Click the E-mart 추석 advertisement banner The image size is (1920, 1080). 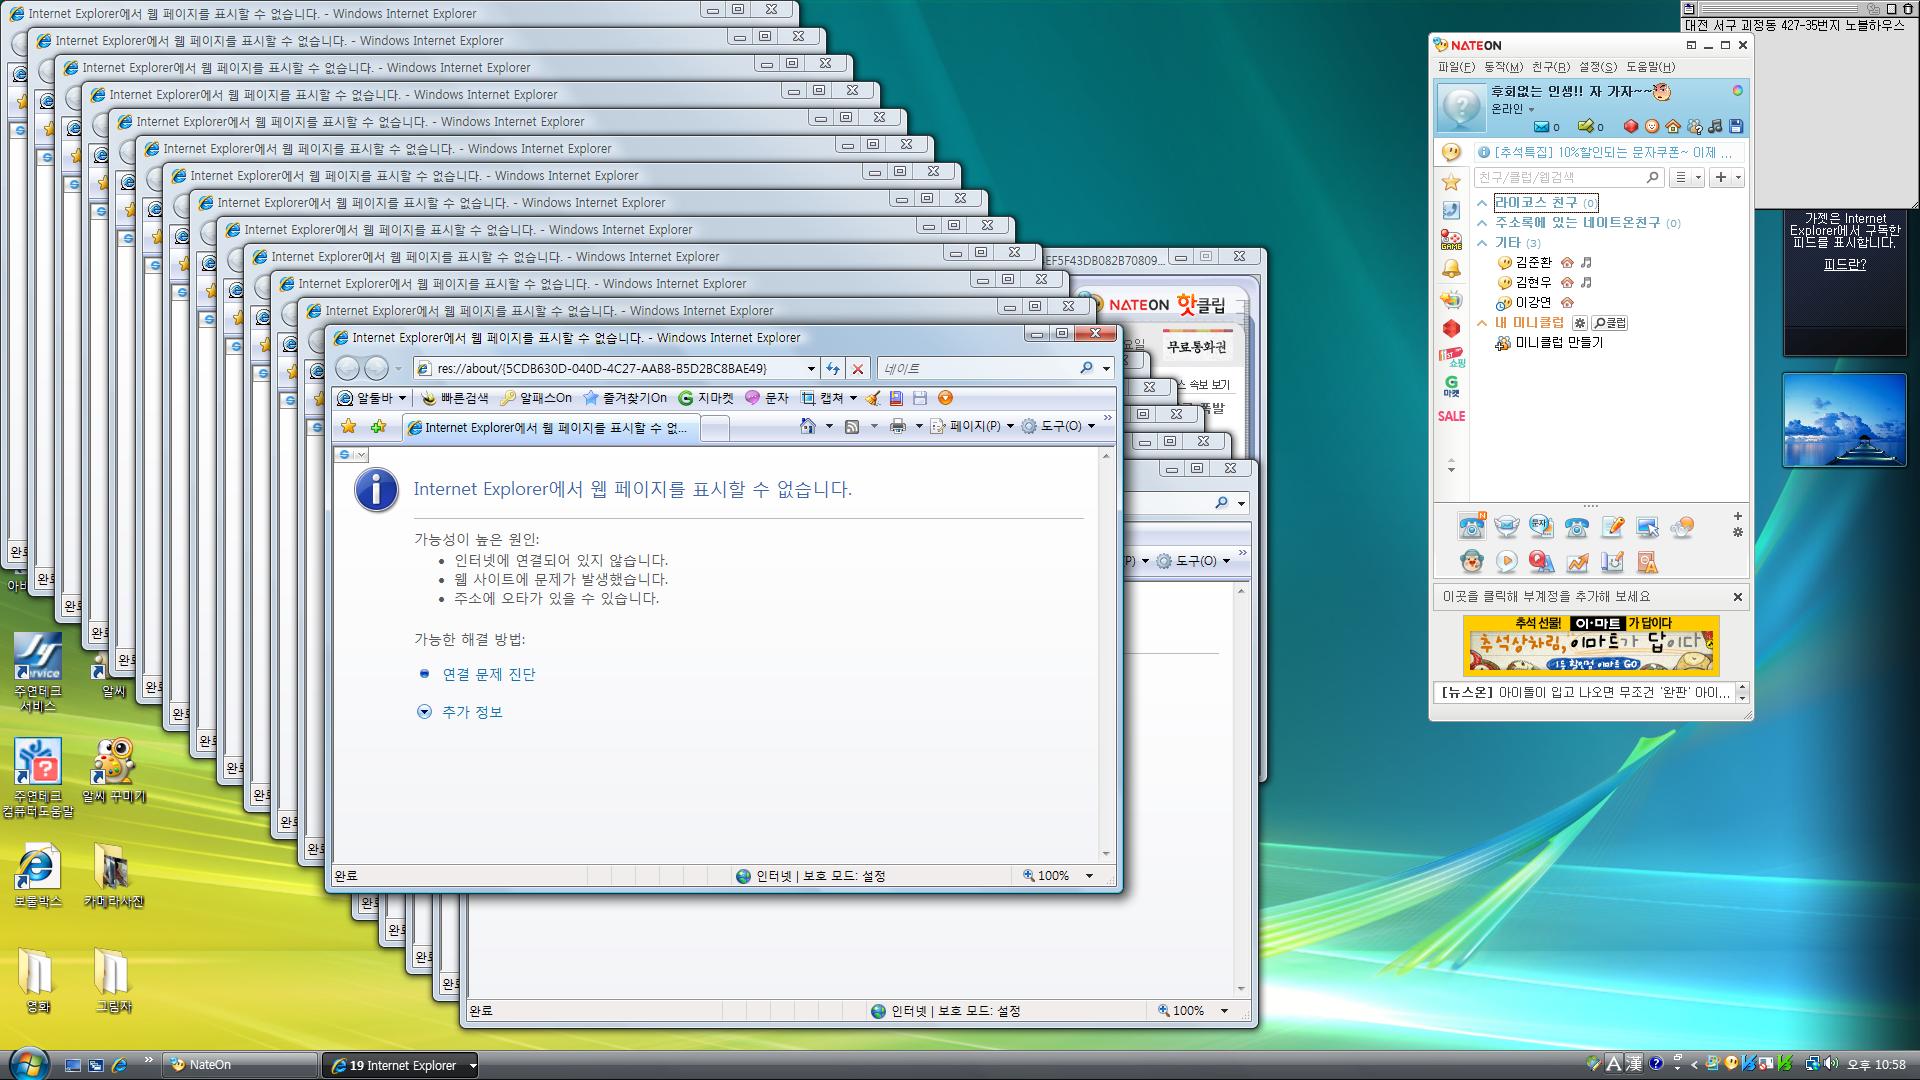coord(1591,646)
